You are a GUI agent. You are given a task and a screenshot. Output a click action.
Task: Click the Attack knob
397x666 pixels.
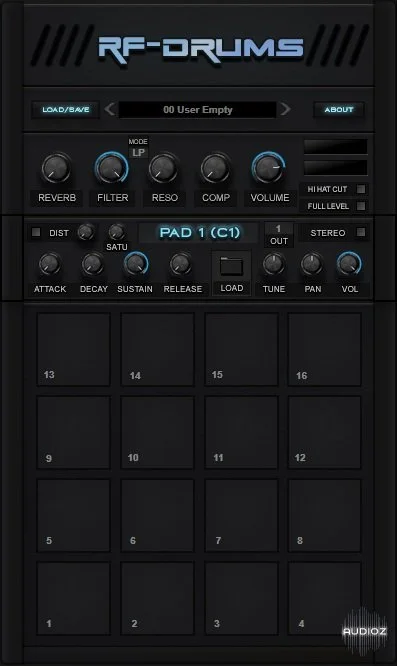click(x=50, y=264)
